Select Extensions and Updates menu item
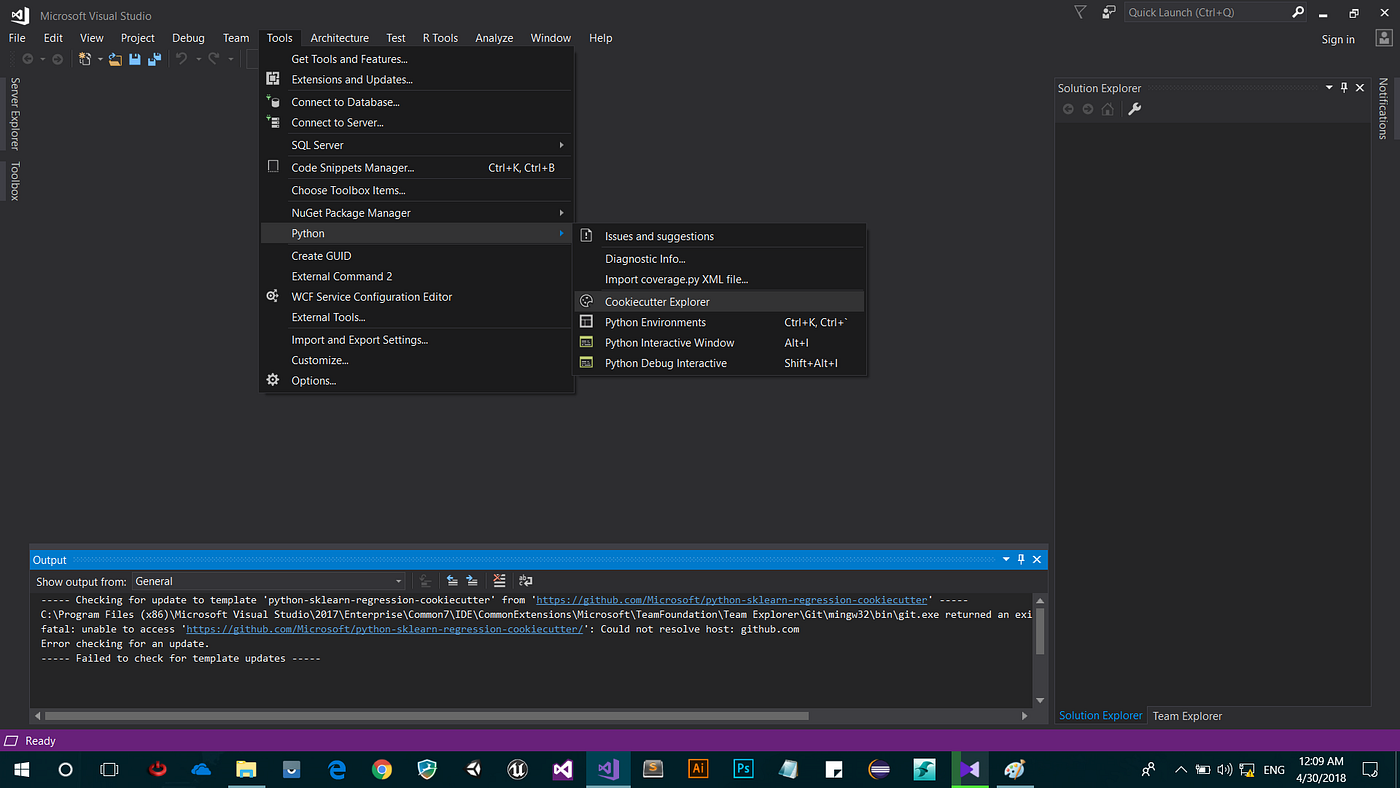Viewport: 1400px width, 788px height. coord(417,80)
